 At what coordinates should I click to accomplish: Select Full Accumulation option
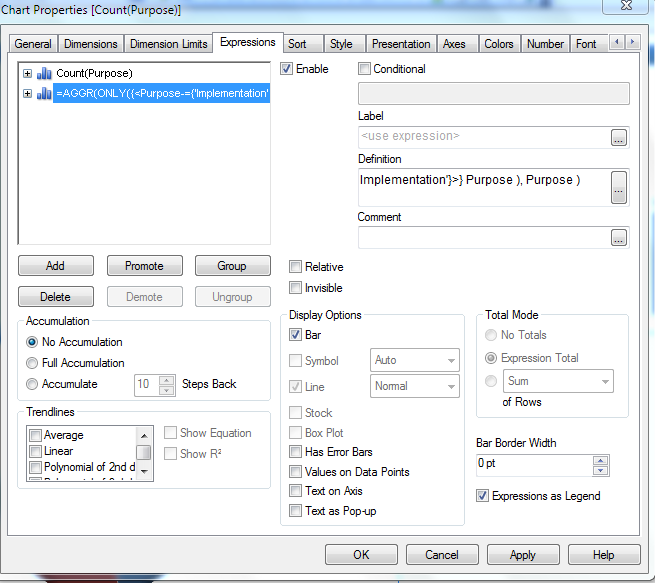(32, 363)
